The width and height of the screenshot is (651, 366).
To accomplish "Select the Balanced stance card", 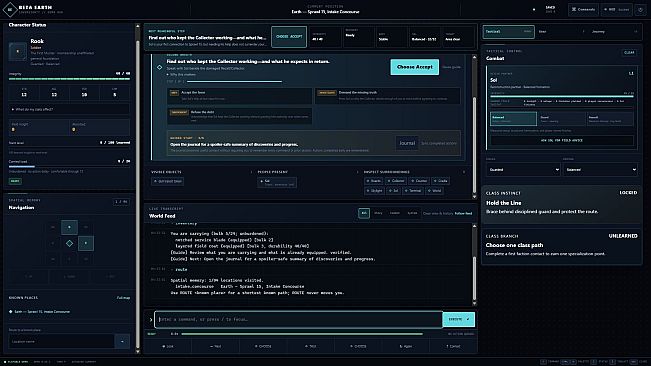I will pos(513,119).
